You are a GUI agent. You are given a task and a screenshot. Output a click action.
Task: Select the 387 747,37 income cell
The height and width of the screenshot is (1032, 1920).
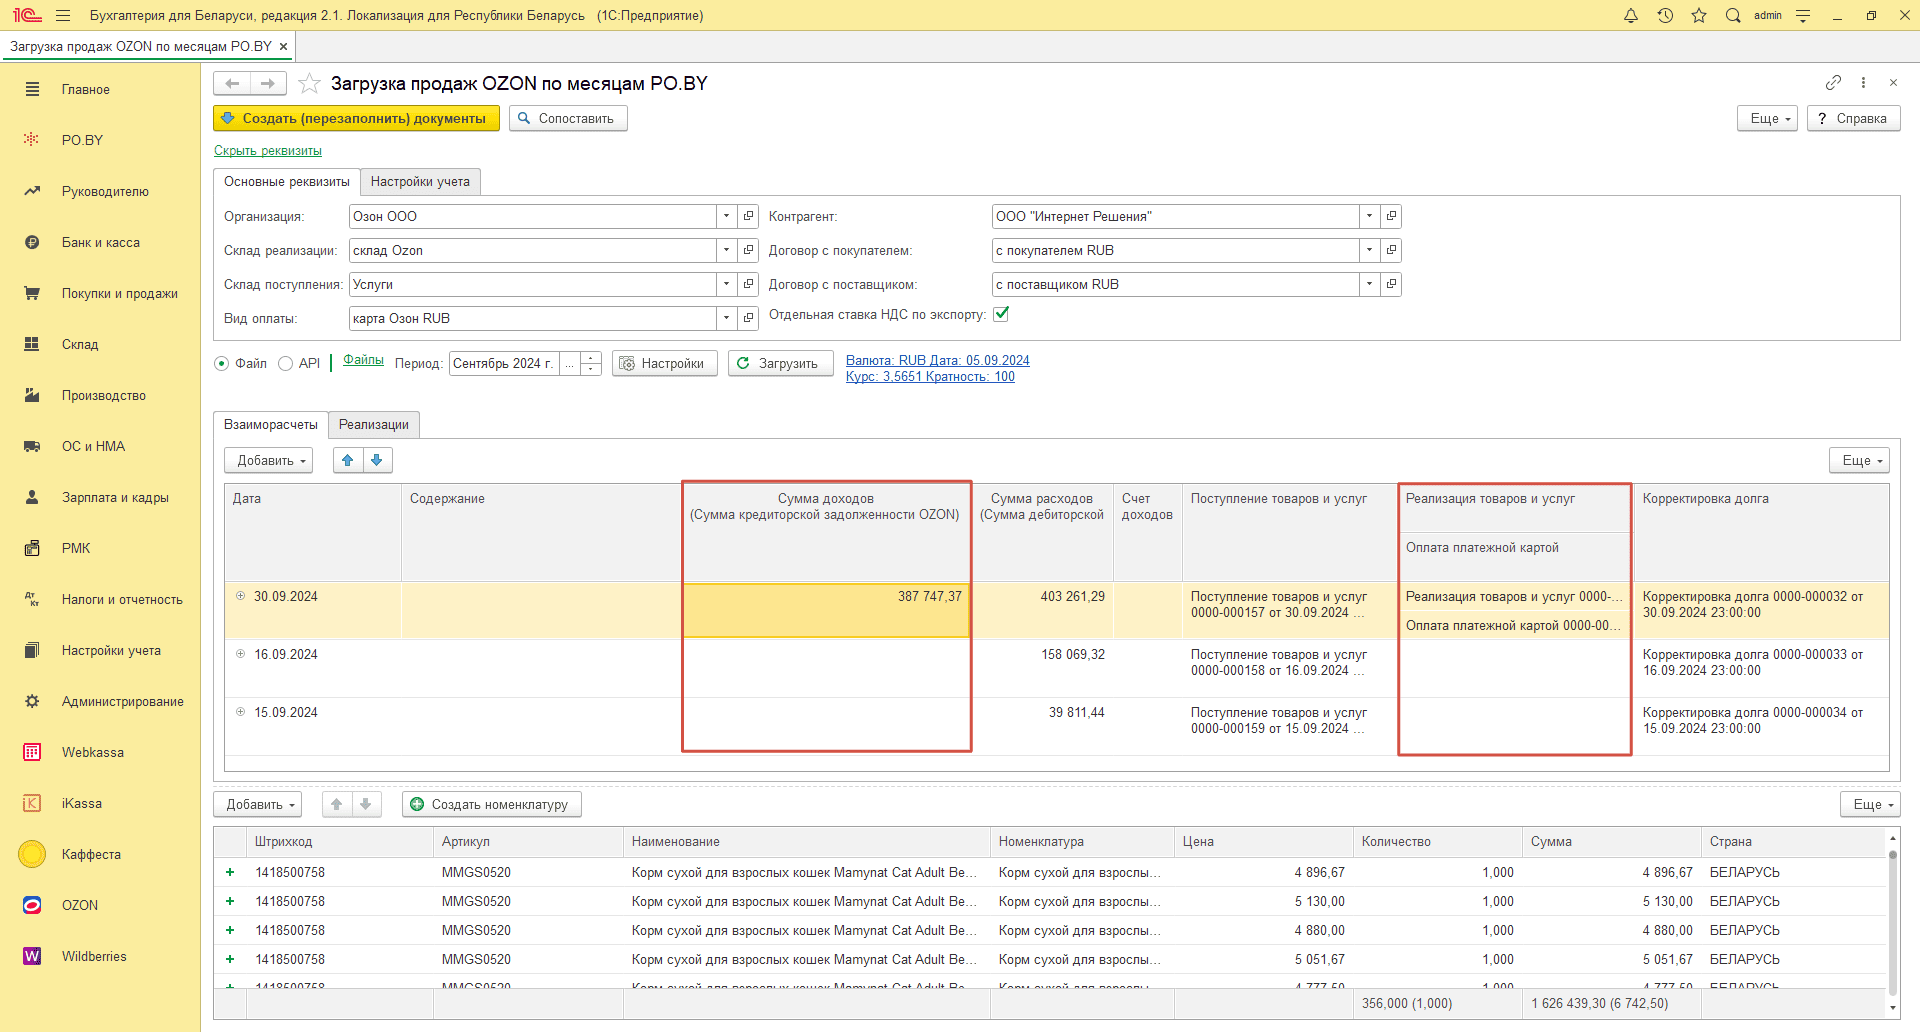[826, 610]
